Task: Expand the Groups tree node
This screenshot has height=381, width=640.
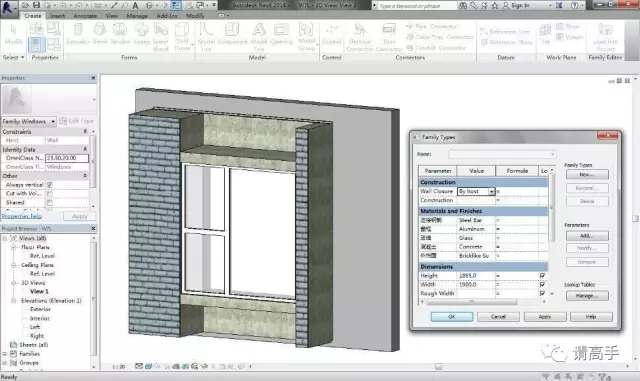Action: click(x=5, y=363)
